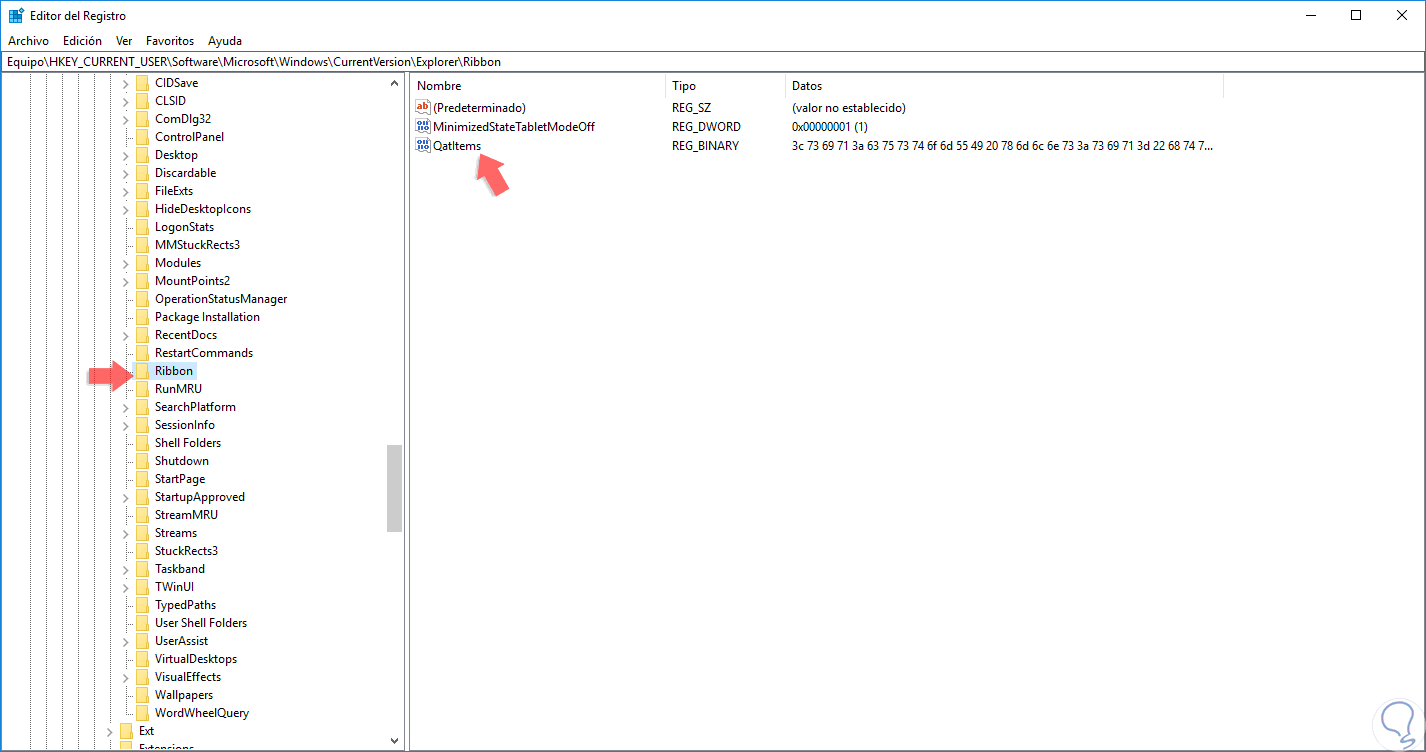This screenshot has height=752, width=1426.
Task: Select the Shell Folders key label
Action: pyautogui.click(x=188, y=443)
